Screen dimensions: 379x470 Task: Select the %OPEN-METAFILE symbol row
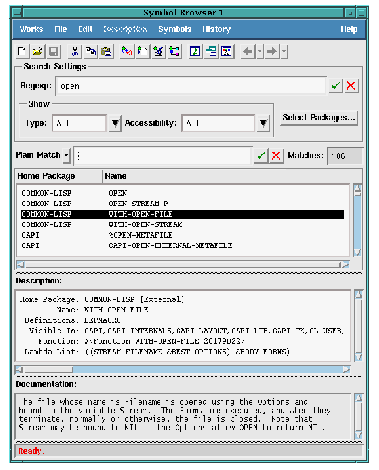coord(182,235)
